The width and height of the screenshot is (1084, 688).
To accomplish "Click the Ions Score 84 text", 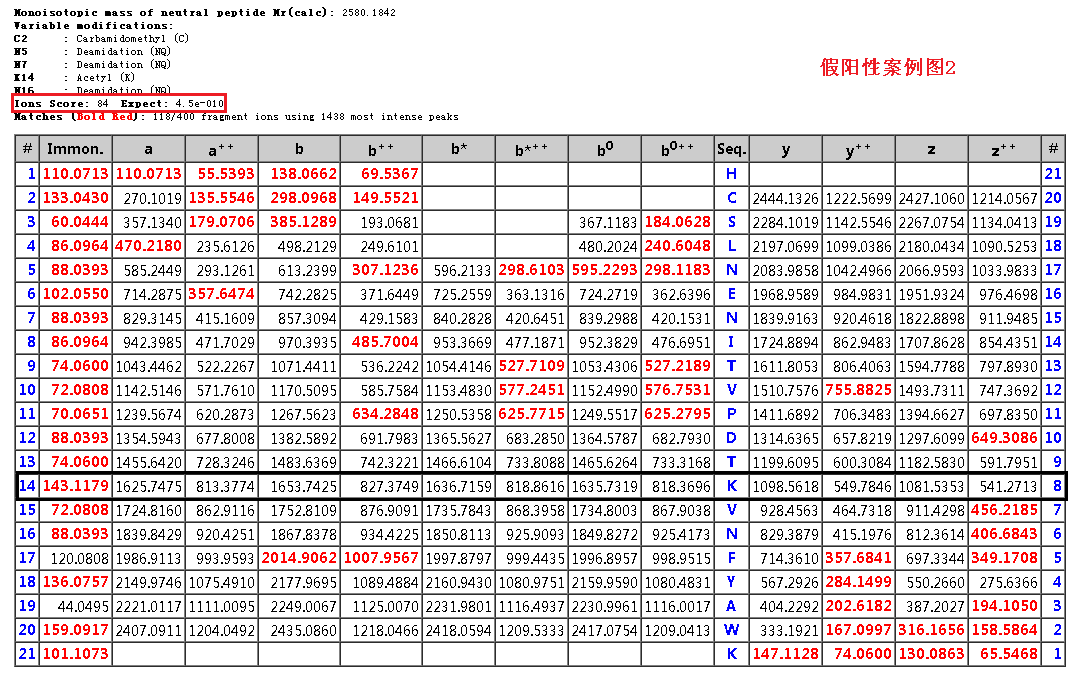I will click(62, 103).
